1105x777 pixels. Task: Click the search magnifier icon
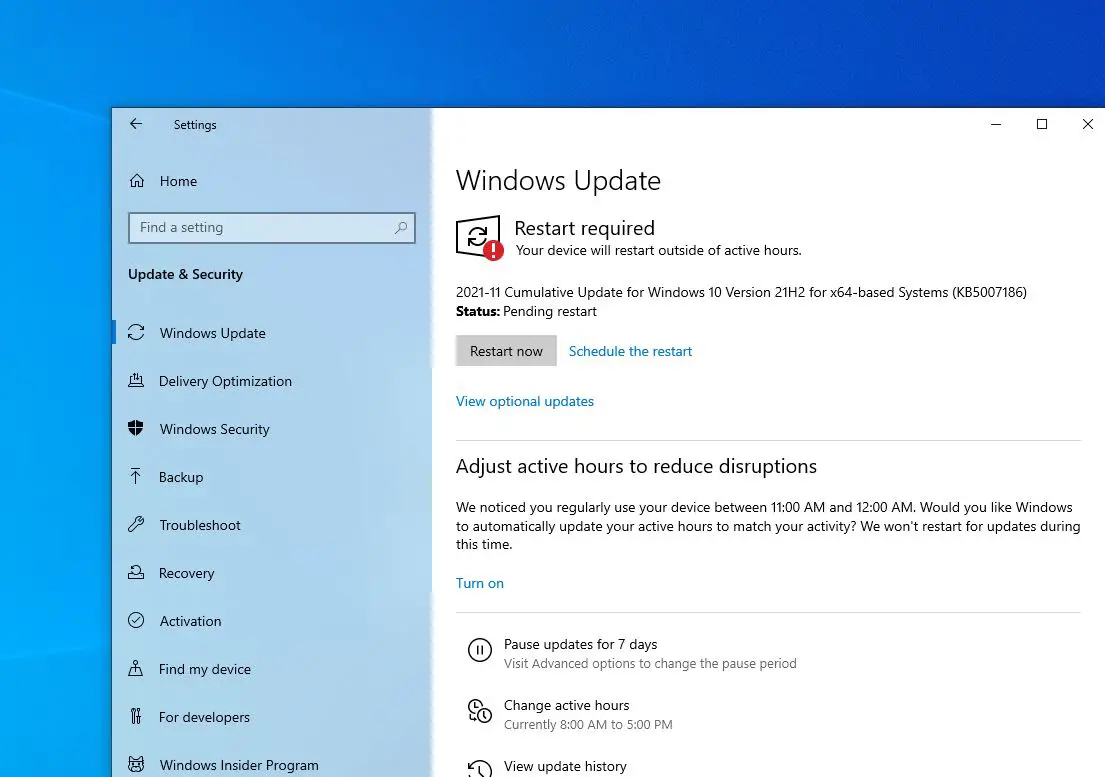400,228
